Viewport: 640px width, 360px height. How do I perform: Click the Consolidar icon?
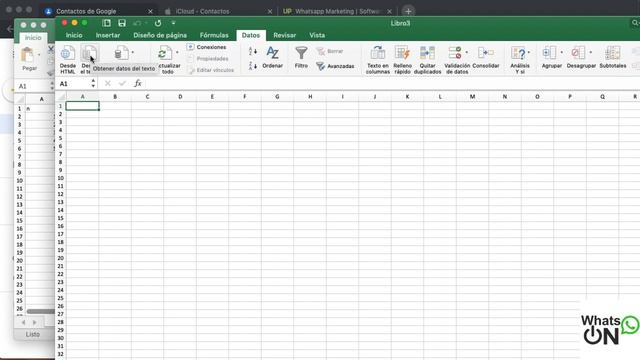tap(486, 53)
